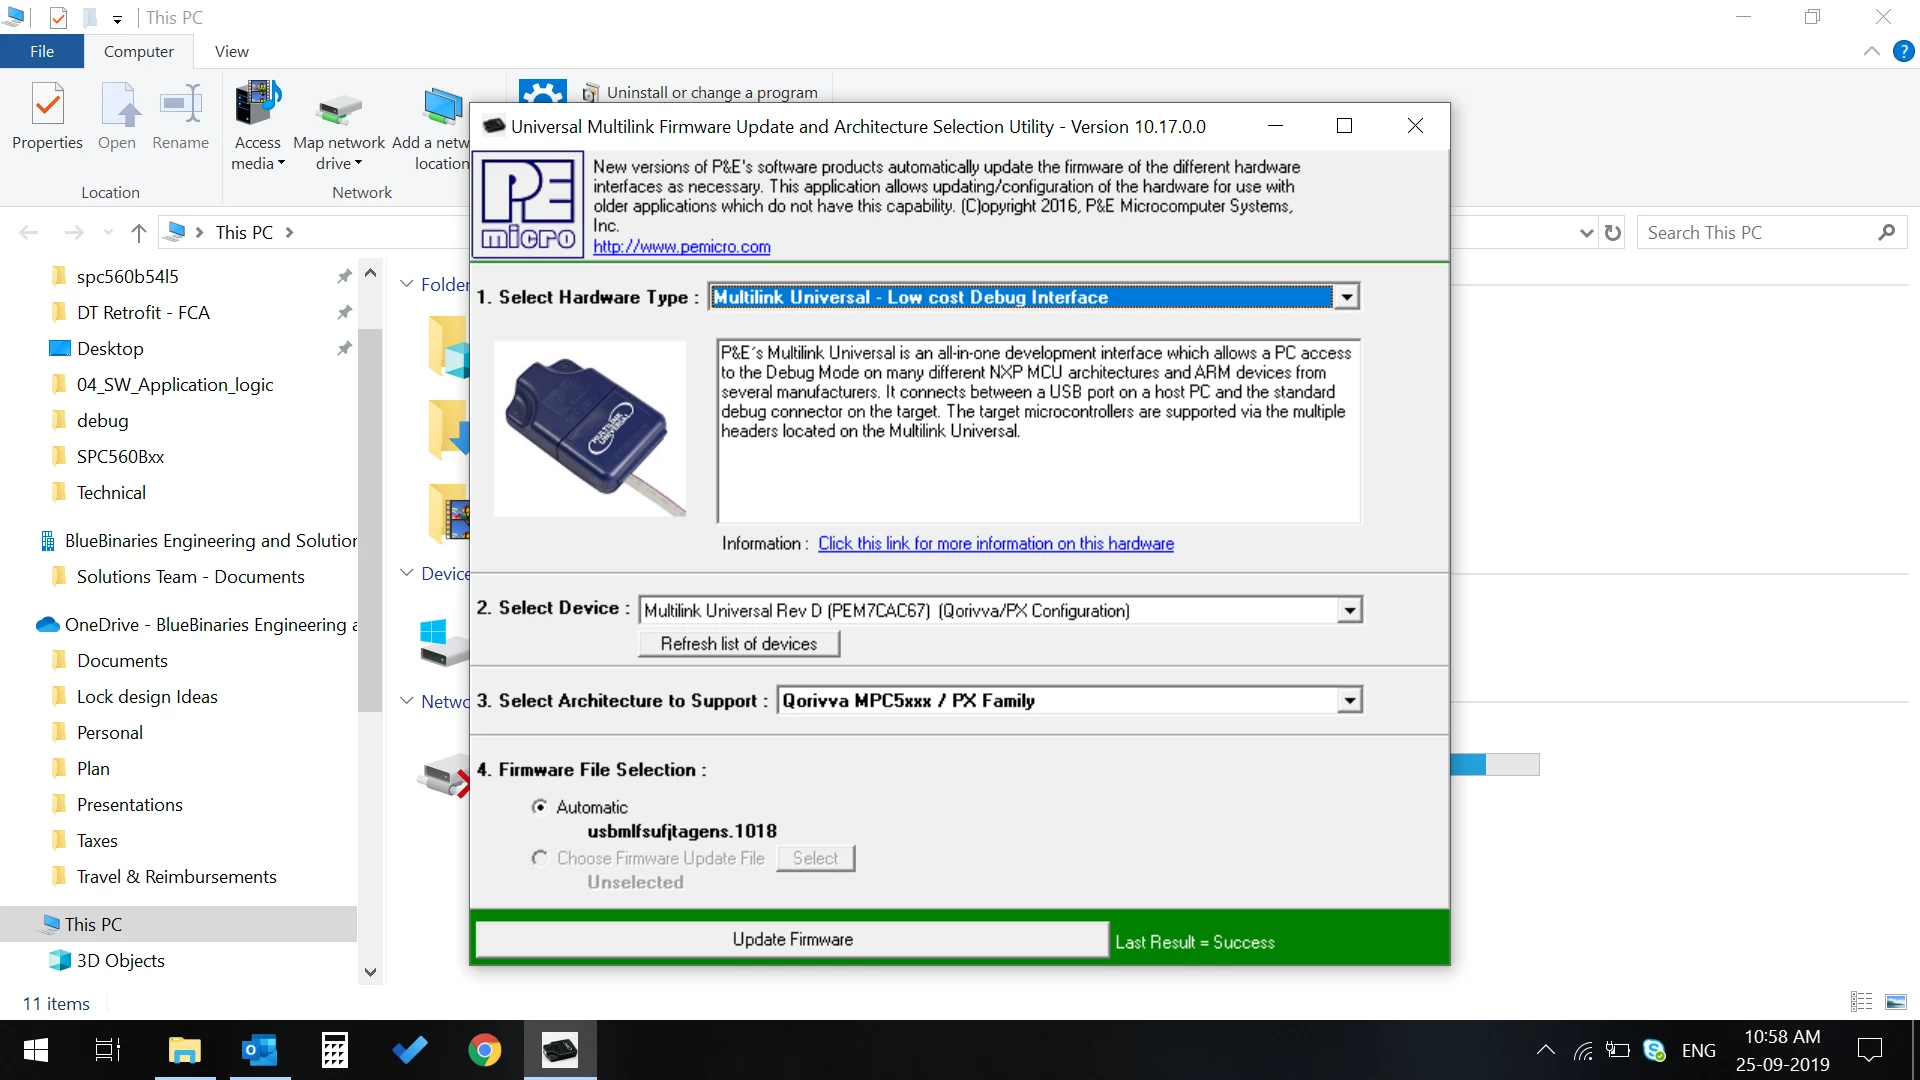The width and height of the screenshot is (1920, 1080).
Task: Open the Select Device dropdown
Action: click(1350, 610)
